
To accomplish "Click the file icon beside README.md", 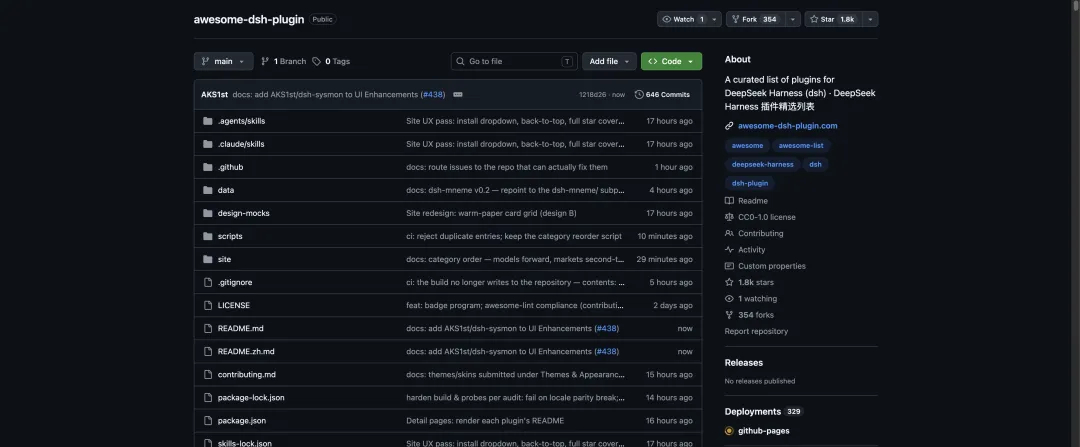I will point(208,329).
